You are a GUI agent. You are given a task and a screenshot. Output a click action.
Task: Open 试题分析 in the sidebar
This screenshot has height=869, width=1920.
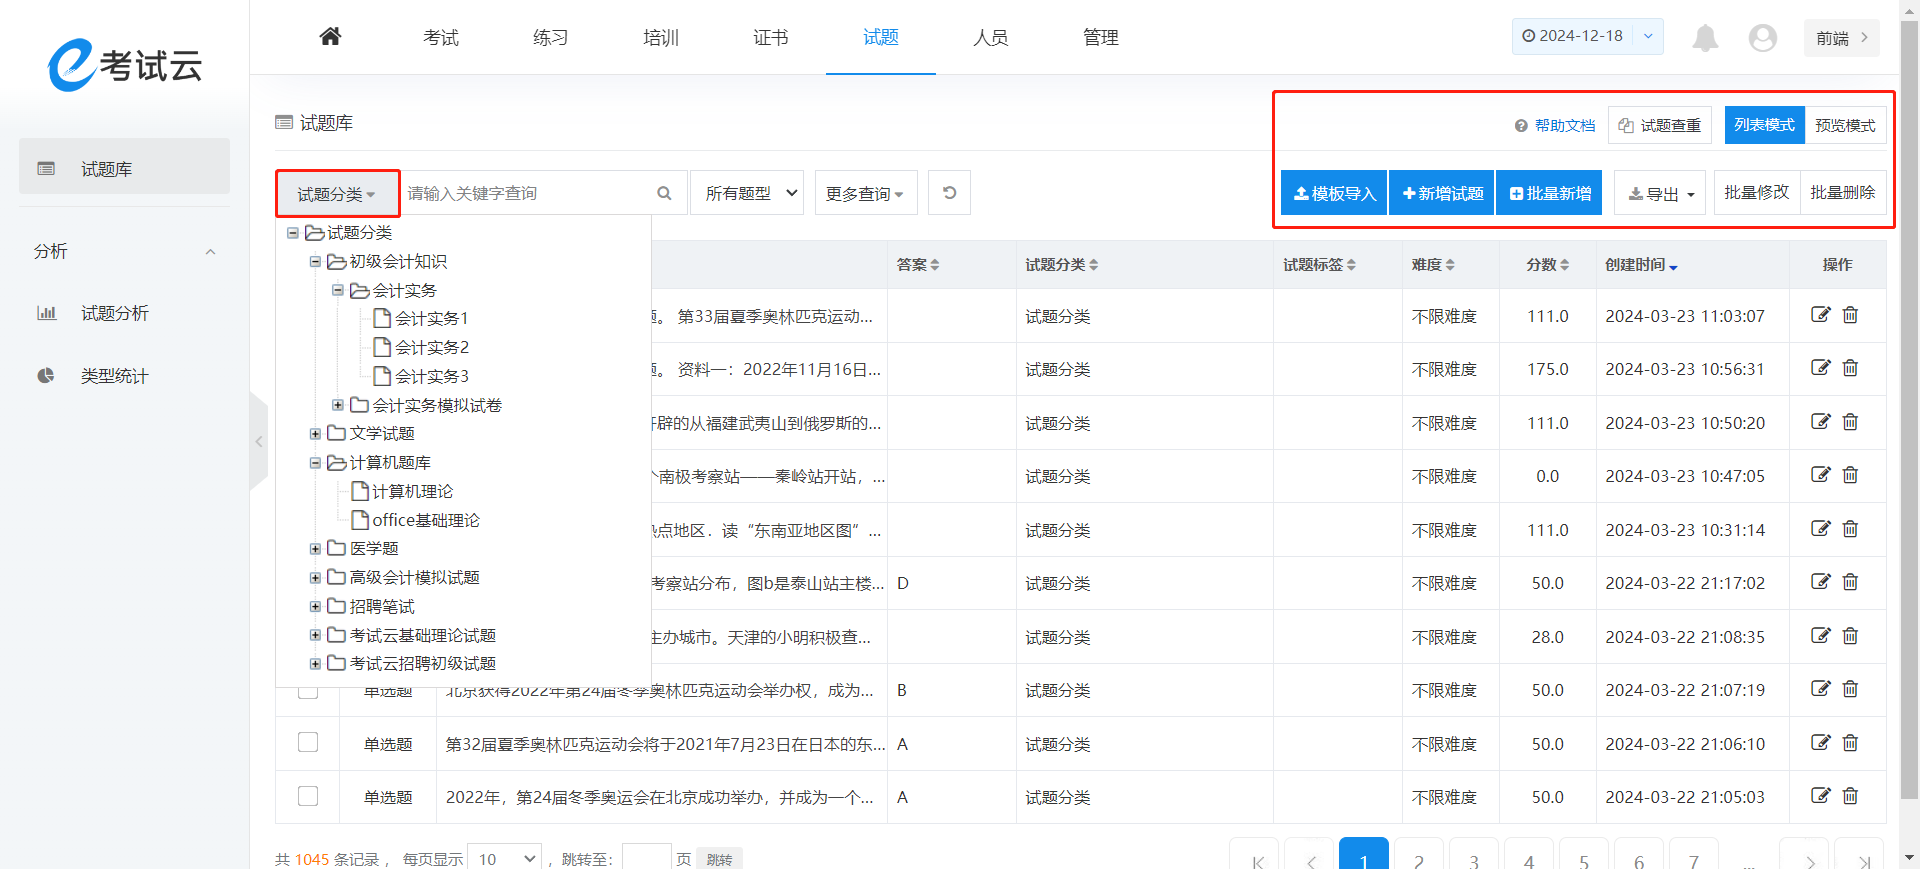click(114, 313)
